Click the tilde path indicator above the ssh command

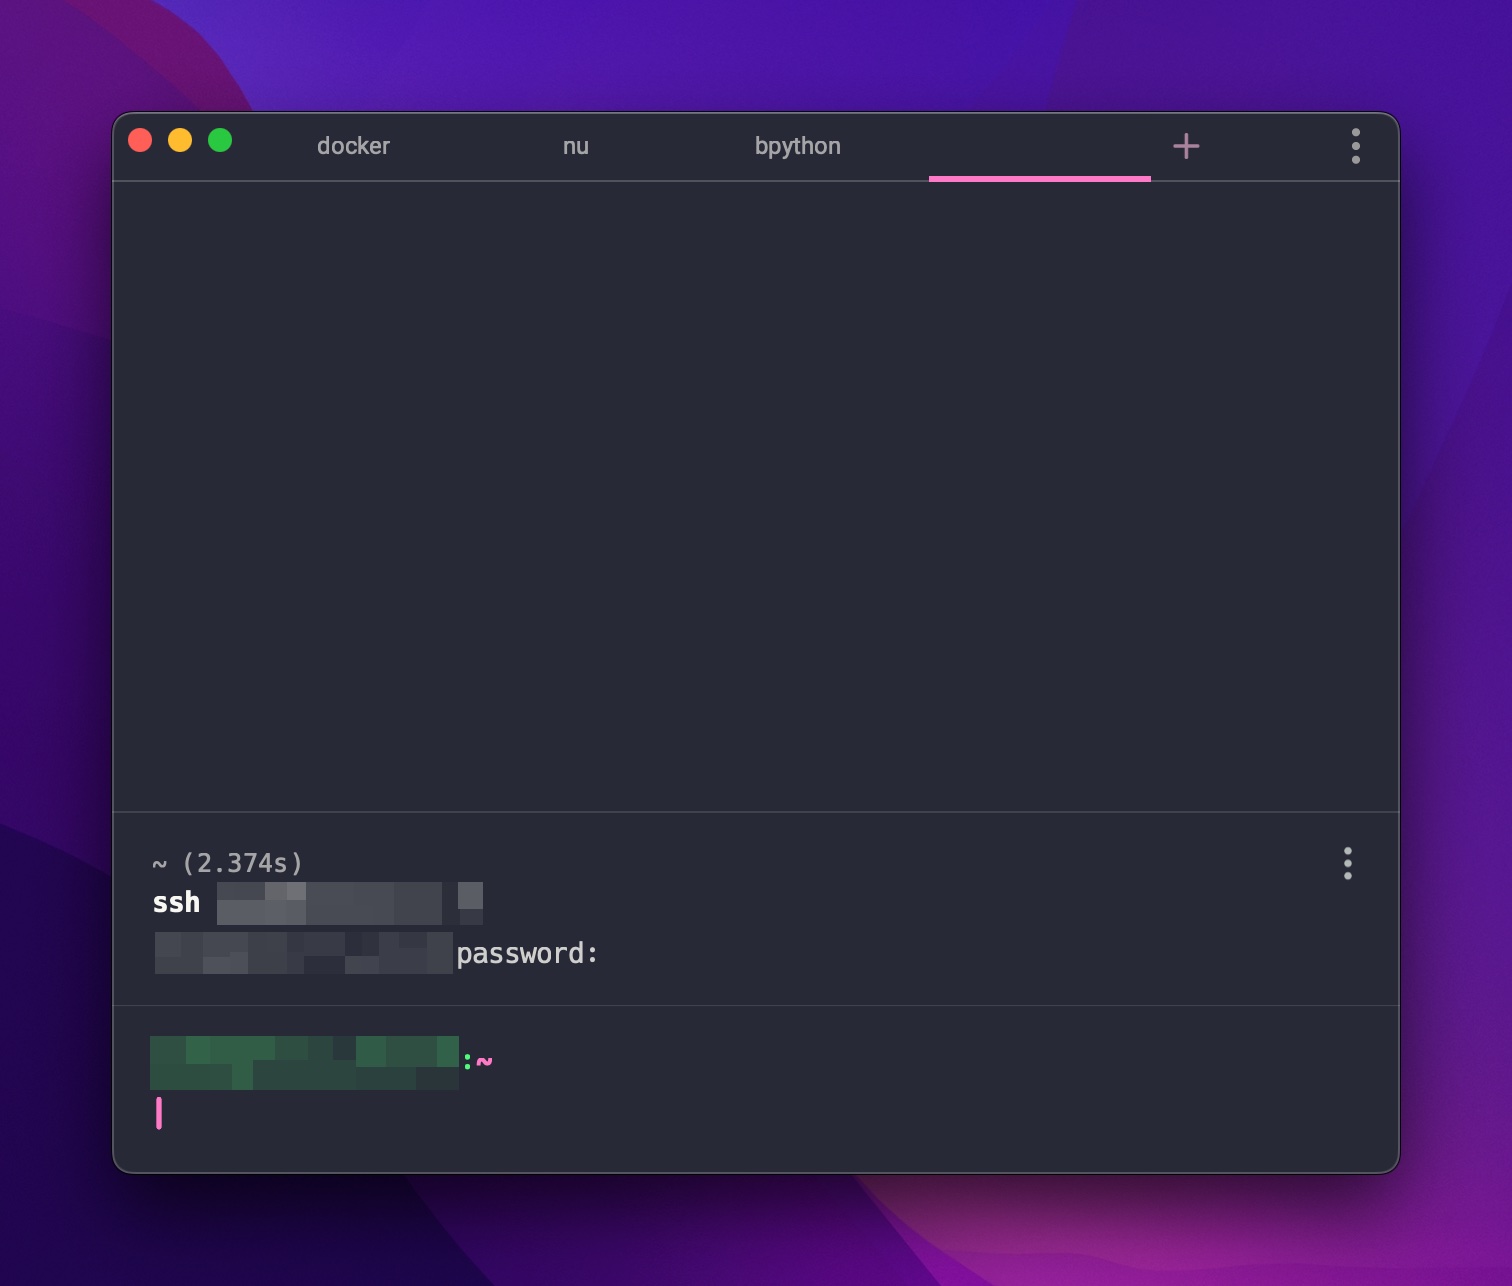158,862
